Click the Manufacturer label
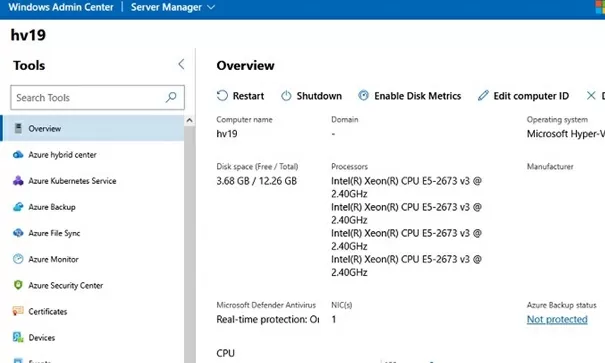This screenshot has height=363, width=605. 550,167
